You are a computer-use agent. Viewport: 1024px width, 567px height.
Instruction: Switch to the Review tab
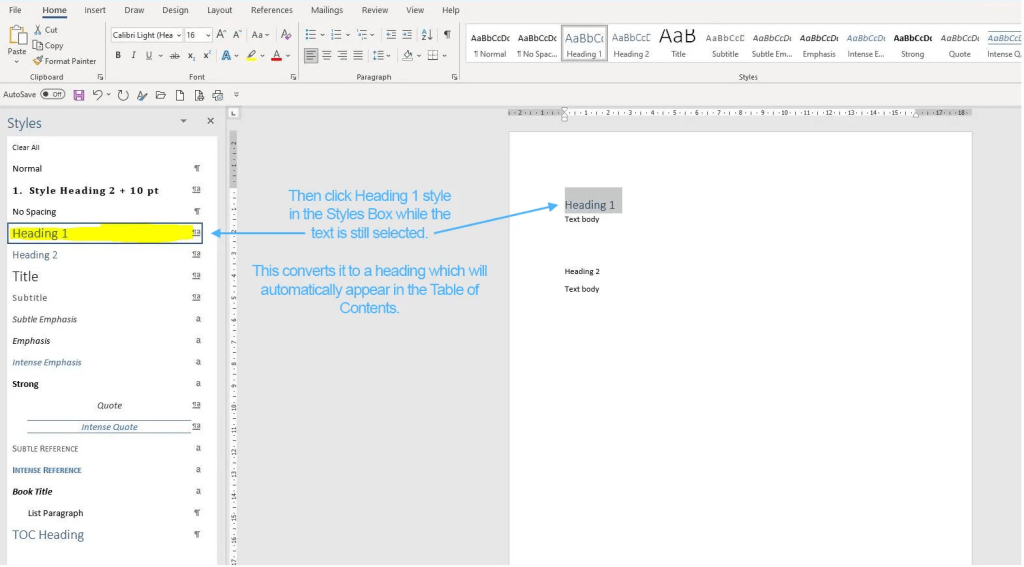coord(375,10)
